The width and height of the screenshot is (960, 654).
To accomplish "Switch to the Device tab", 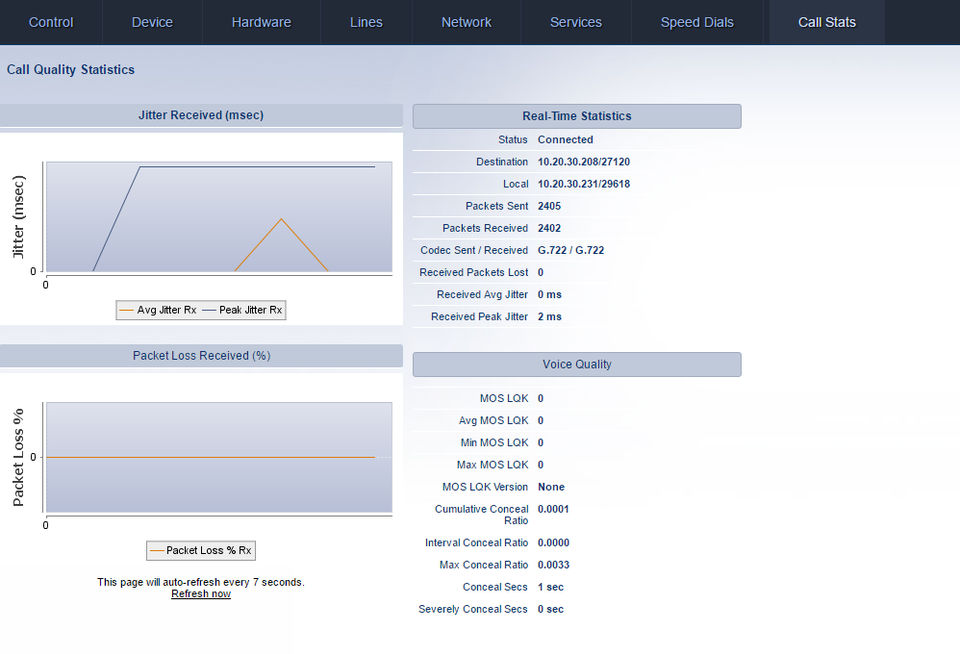I will click(152, 22).
